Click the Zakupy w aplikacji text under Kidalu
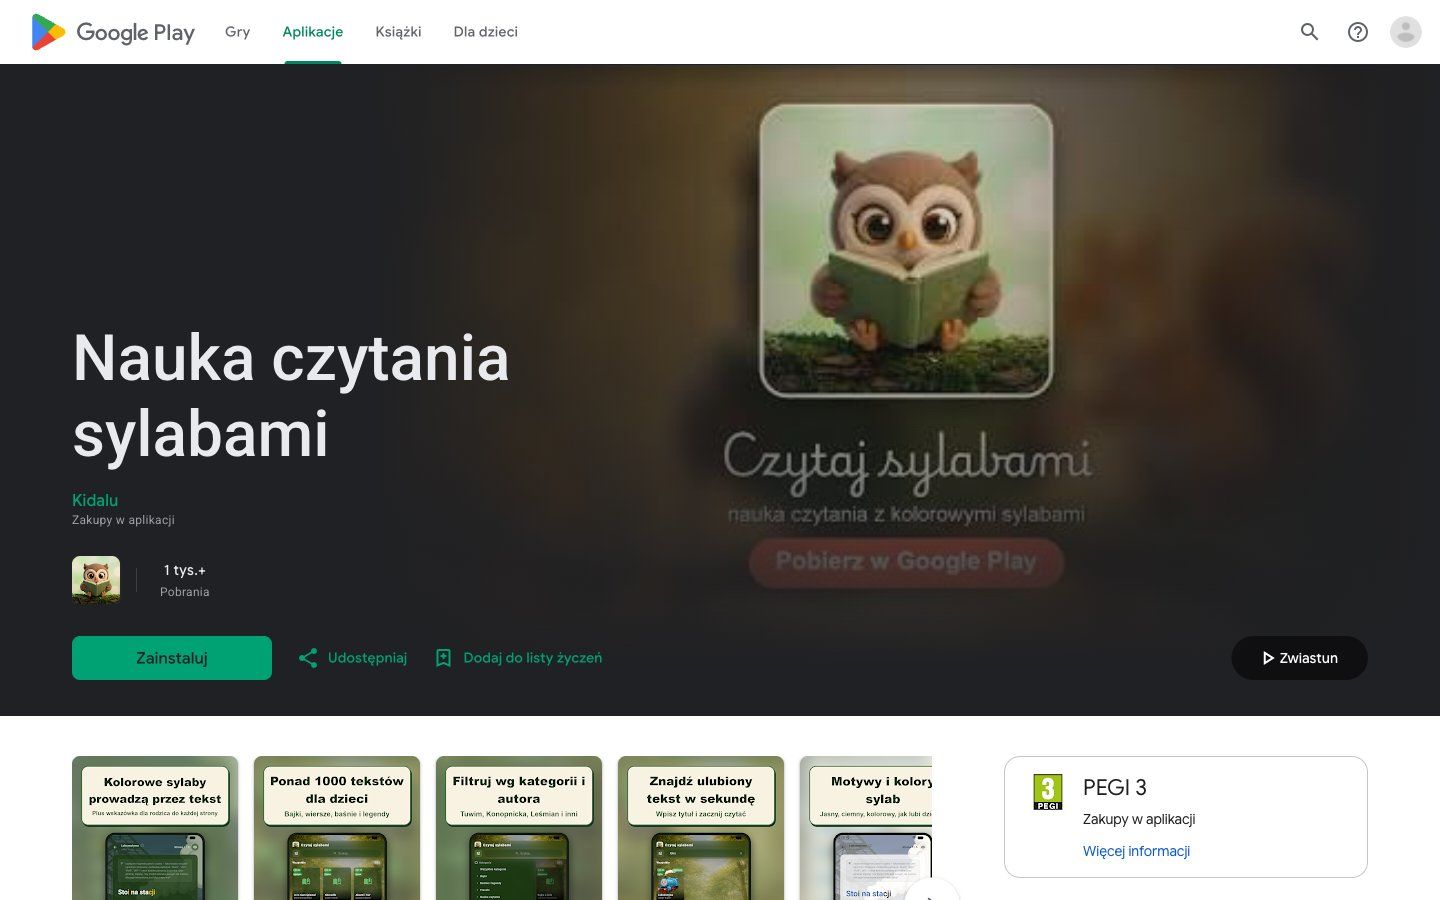 click(123, 520)
